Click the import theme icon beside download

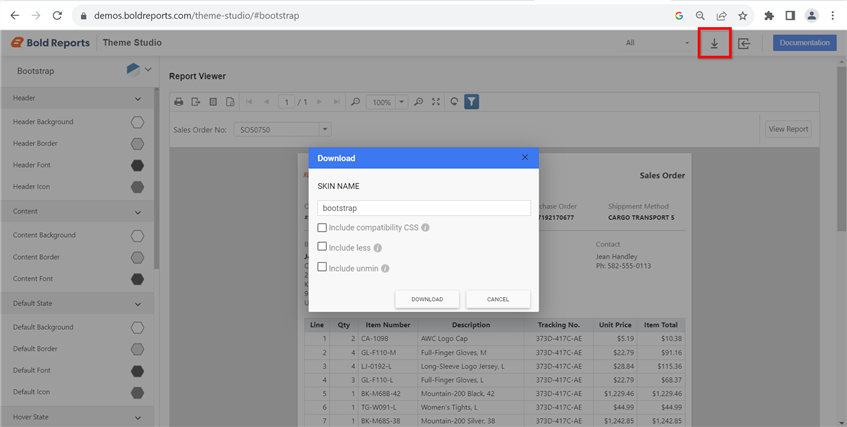[x=744, y=43]
